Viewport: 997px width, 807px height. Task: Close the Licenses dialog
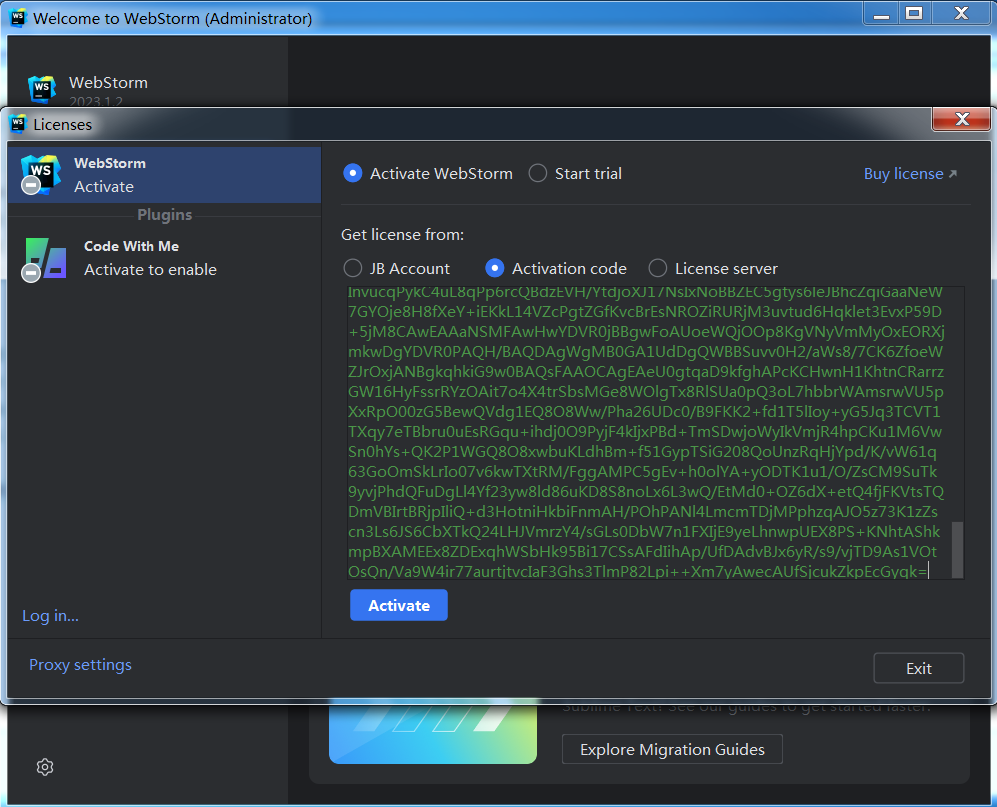pos(961,119)
